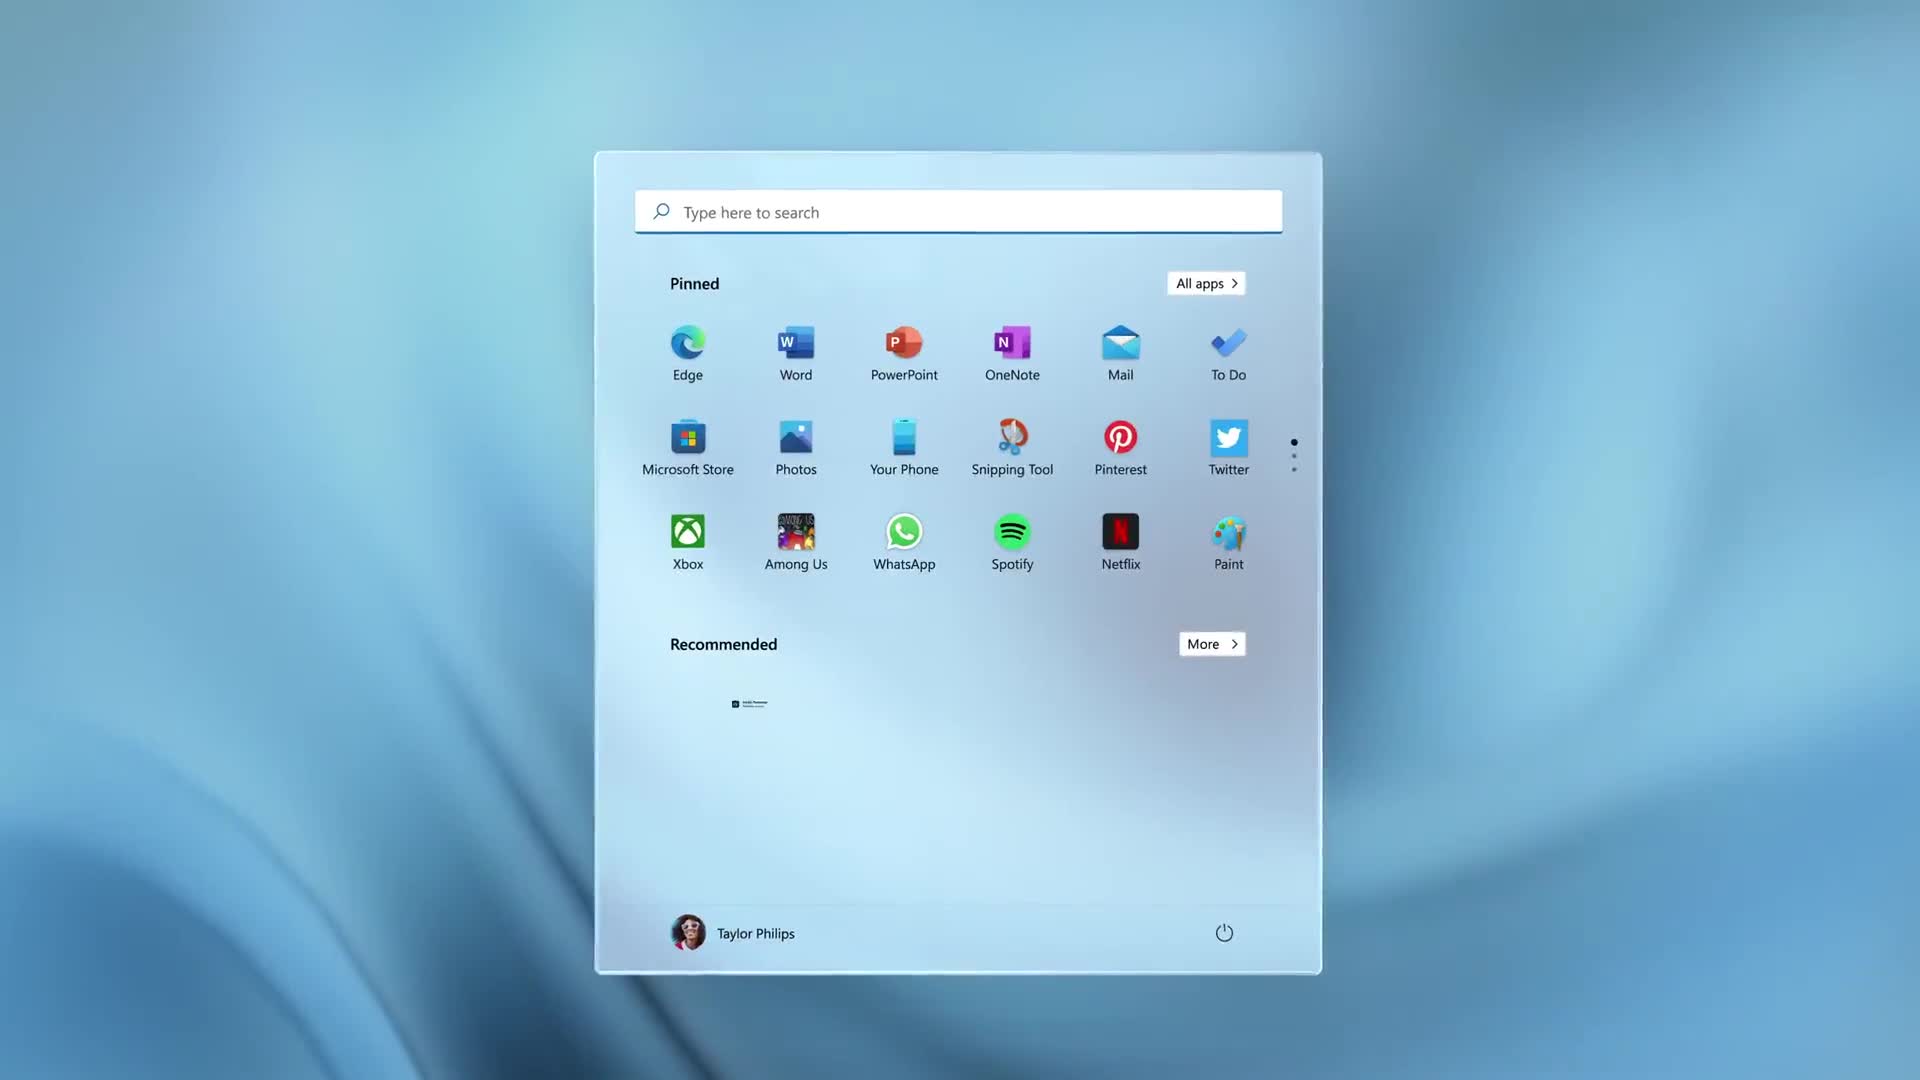1920x1080 pixels.
Task: Launch Word
Action: pos(795,343)
